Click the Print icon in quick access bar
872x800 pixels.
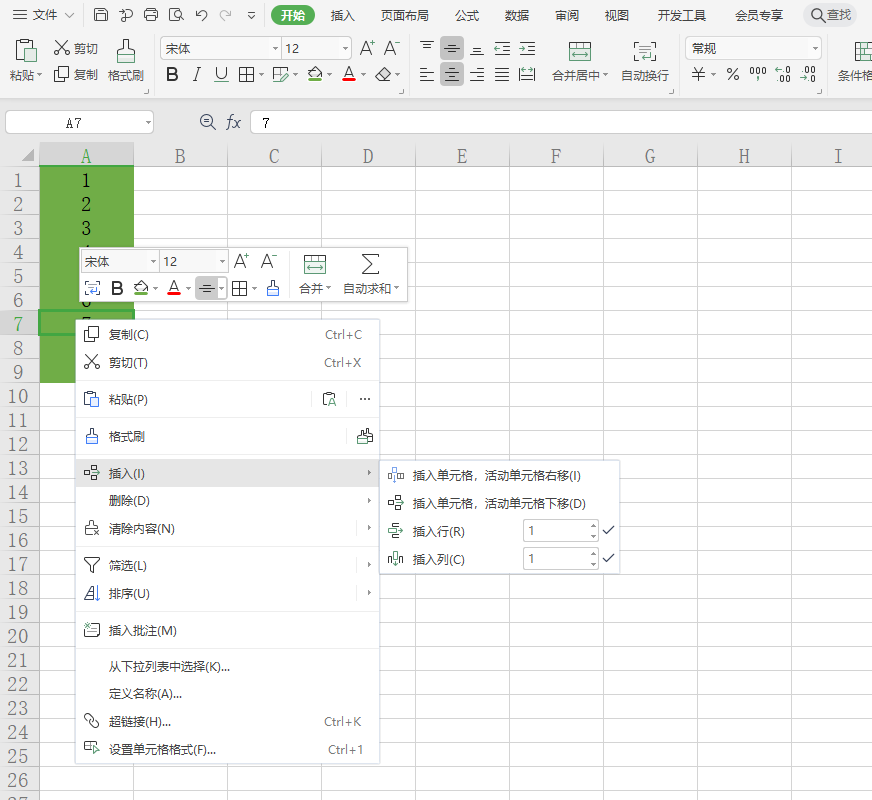[151, 15]
